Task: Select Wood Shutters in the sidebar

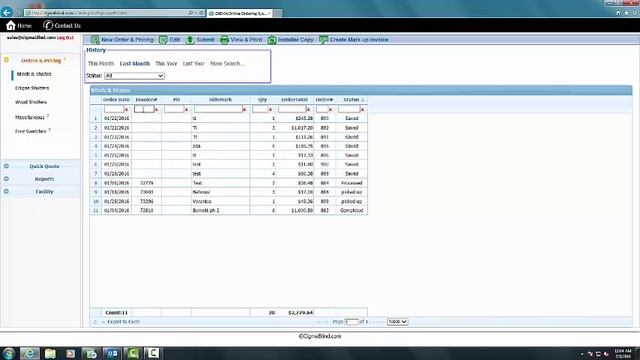Action: click(x=31, y=102)
